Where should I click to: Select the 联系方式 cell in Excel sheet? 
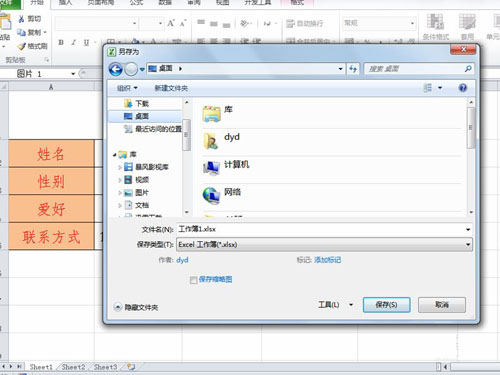point(51,237)
